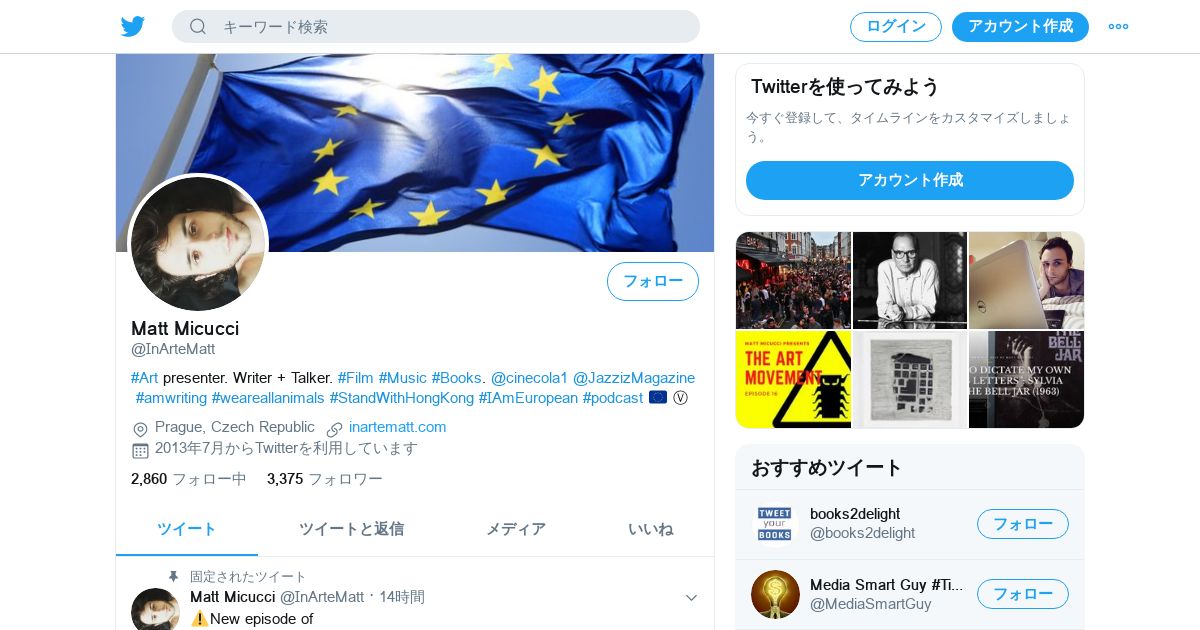Switch to the ツイートと返信 tab

pos(351,529)
